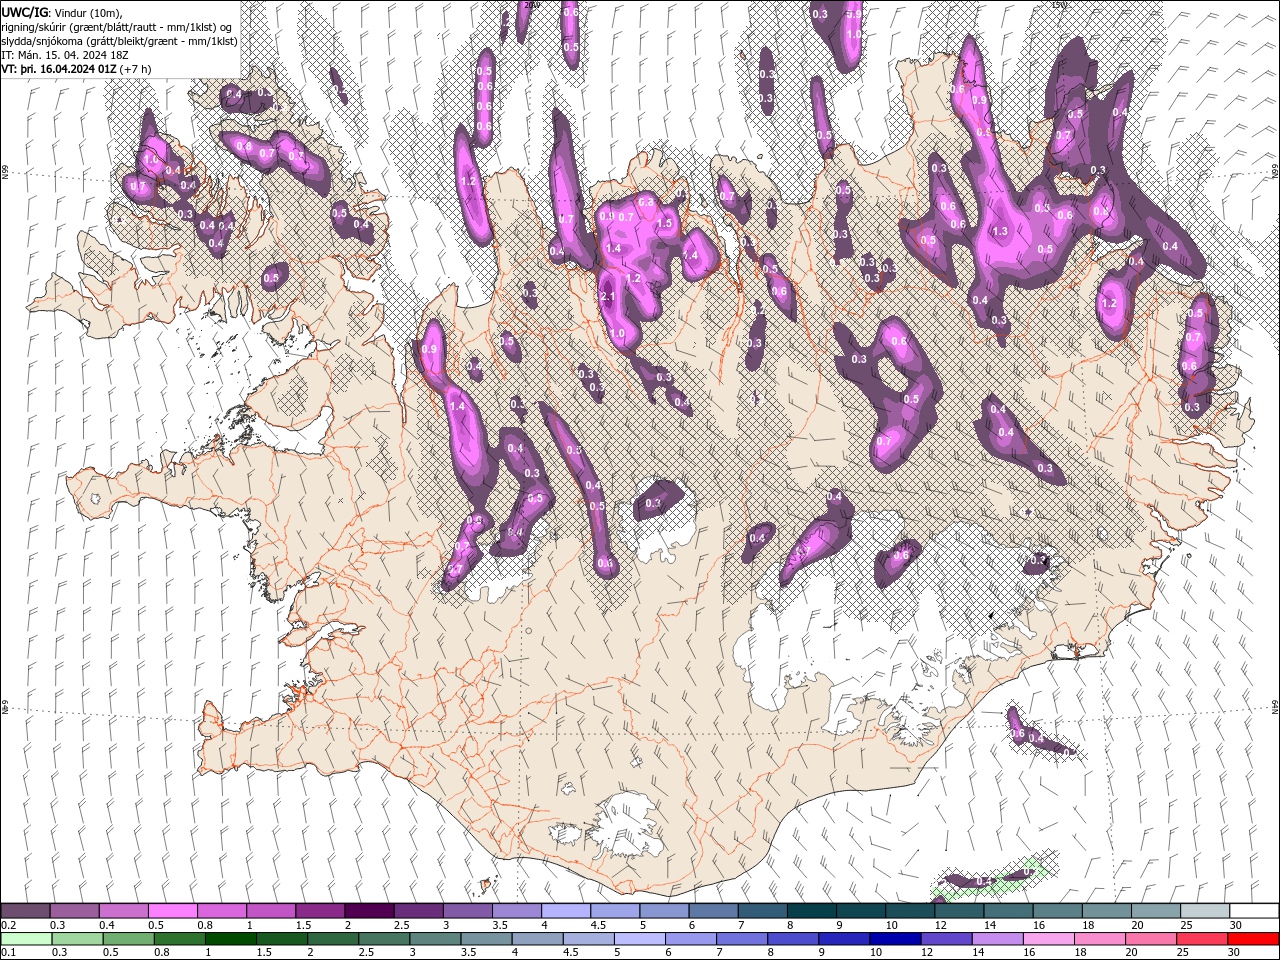Image resolution: width=1280 pixels, height=960 pixels.
Task: Select the dark teal 8 snow-scale swatch
Action: click(x=812, y=911)
